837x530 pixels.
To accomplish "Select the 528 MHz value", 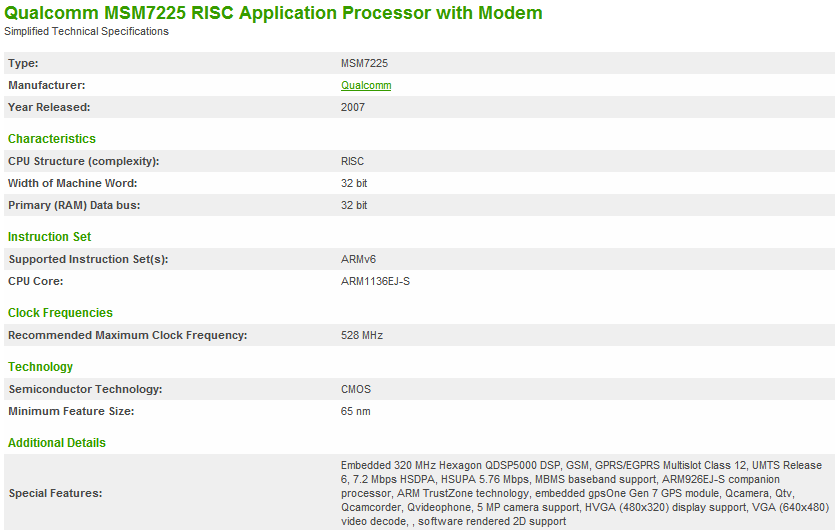I will tap(362, 335).
